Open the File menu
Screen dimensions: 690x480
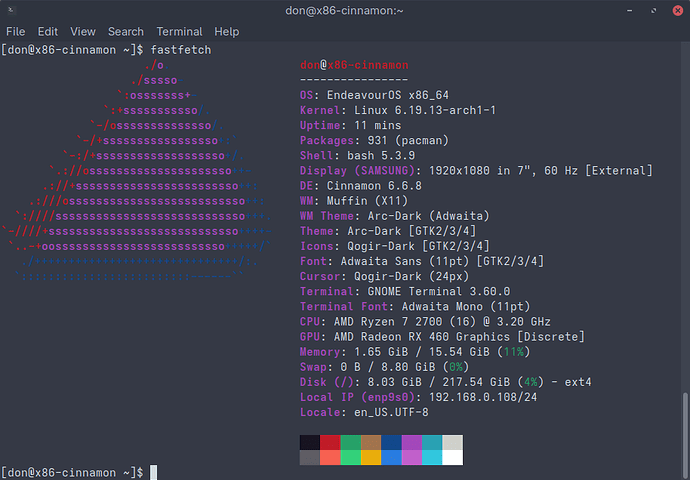[x=15, y=32]
